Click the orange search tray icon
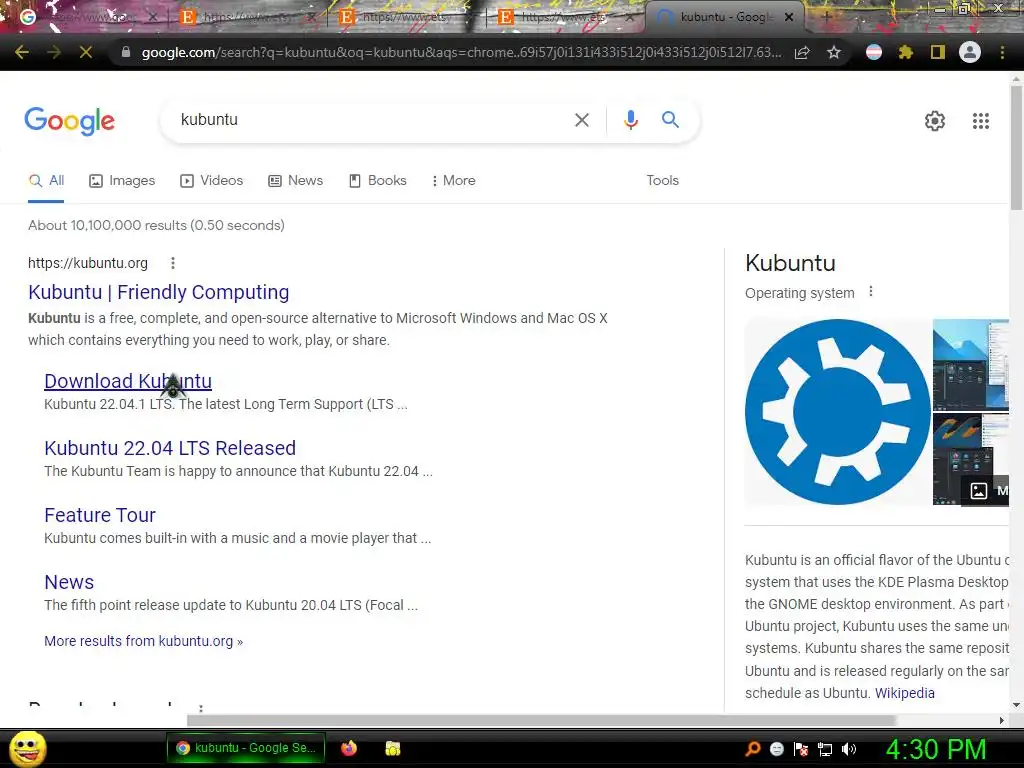This screenshot has height=768, width=1024. point(753,748)
